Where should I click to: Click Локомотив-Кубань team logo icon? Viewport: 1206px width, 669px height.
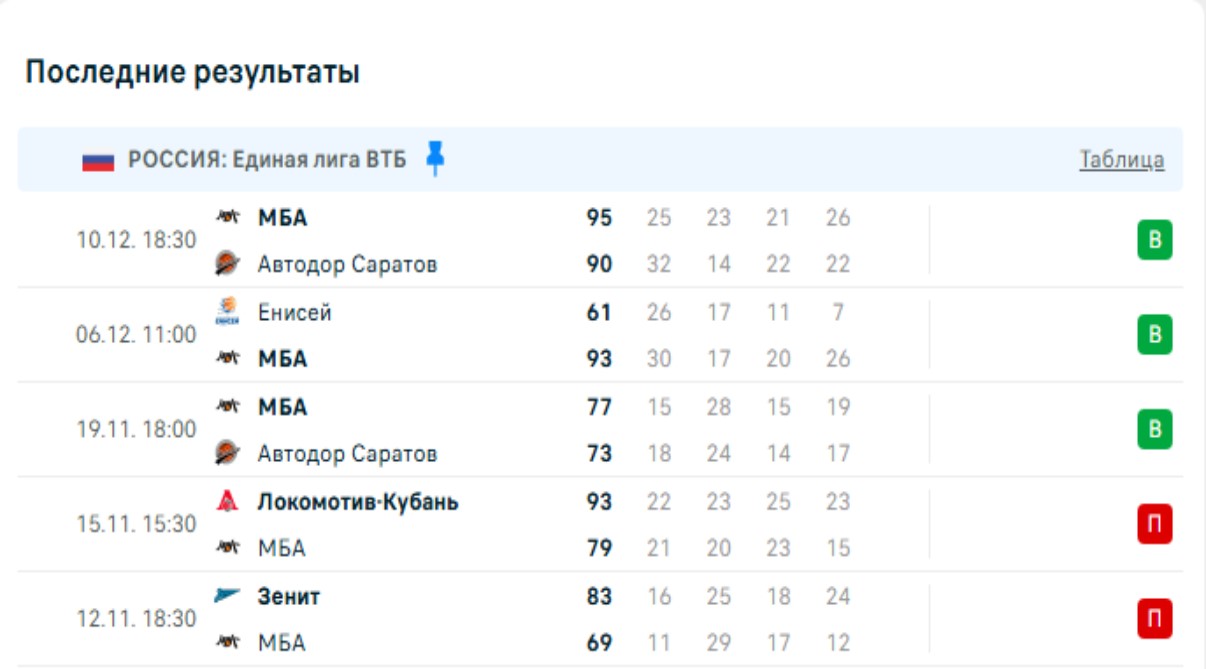[228, 501]
